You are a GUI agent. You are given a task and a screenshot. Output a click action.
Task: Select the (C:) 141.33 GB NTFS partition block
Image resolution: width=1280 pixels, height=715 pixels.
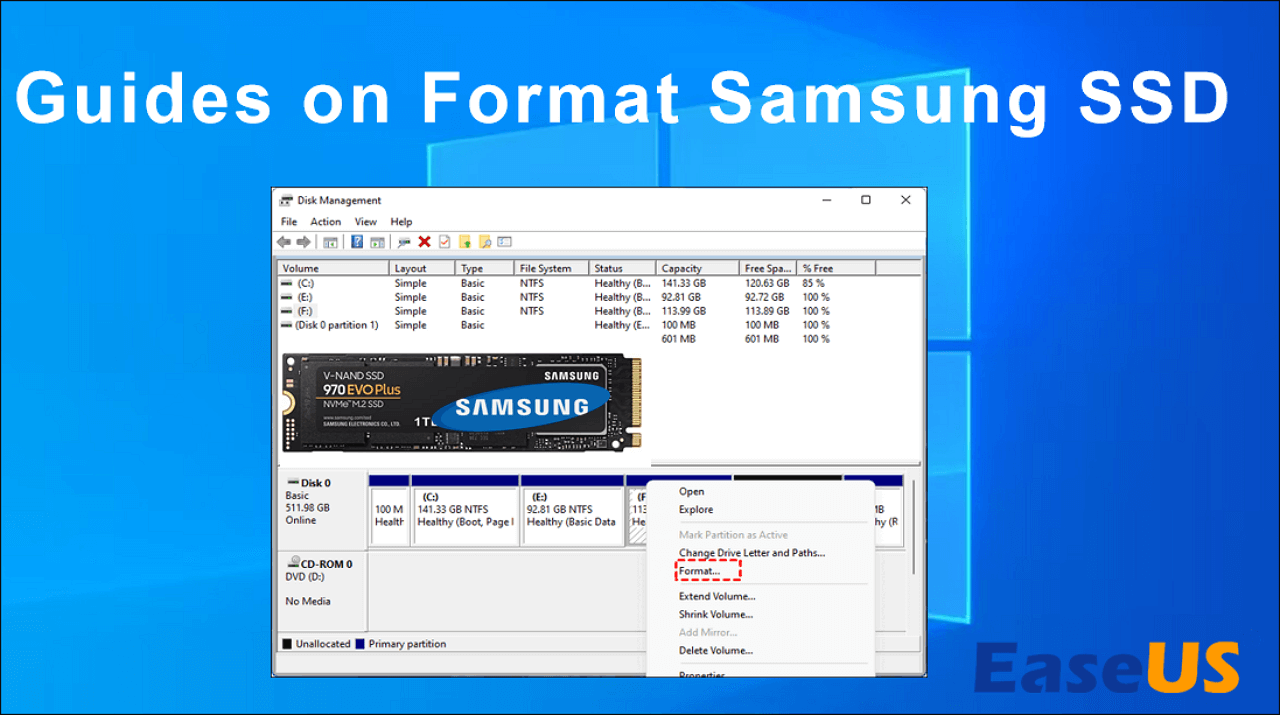click(x=465, y=511)
